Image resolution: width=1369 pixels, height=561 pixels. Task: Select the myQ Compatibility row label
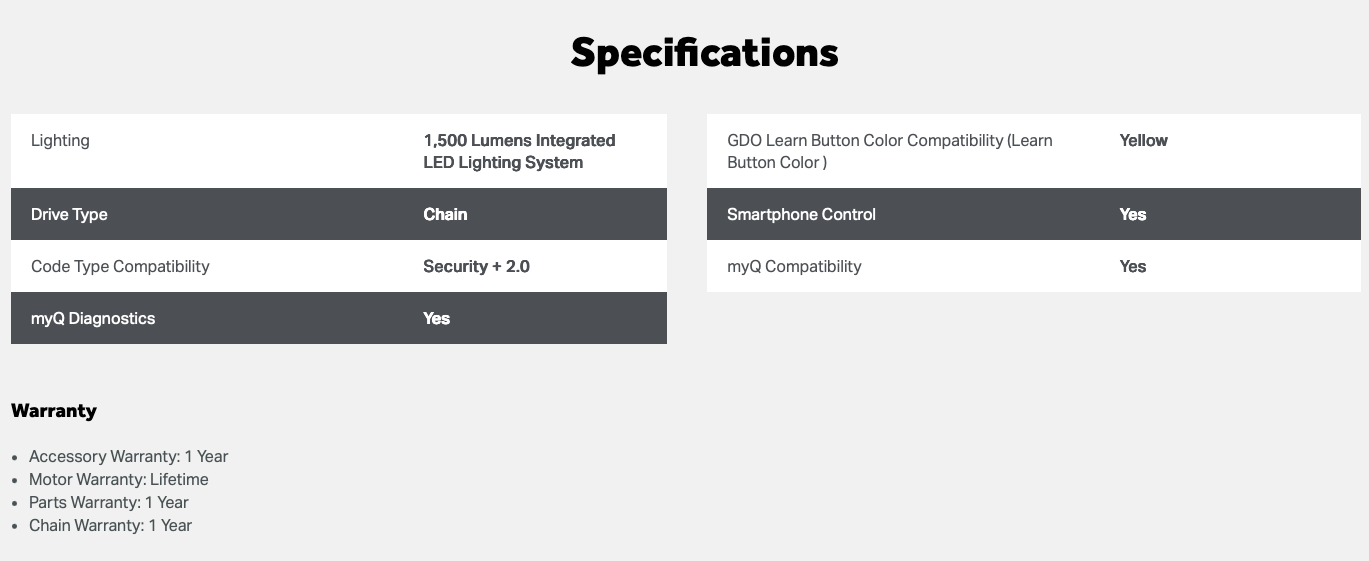pos(794,266)
